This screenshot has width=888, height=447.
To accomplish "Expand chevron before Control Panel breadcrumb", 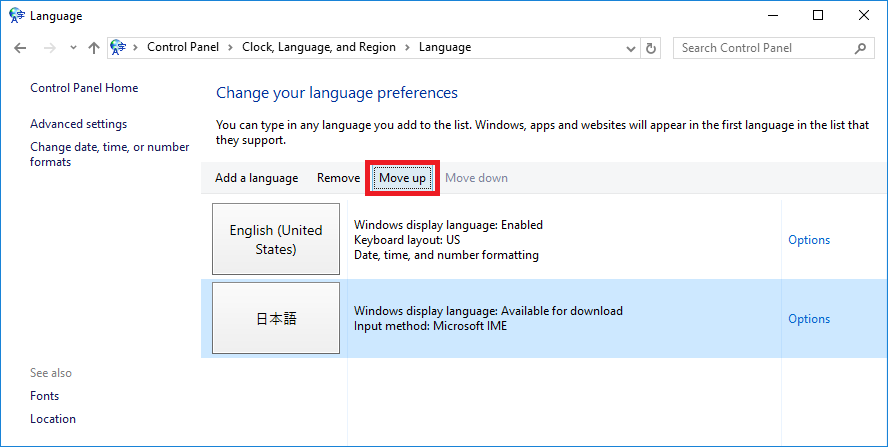I will click(136, 48).
